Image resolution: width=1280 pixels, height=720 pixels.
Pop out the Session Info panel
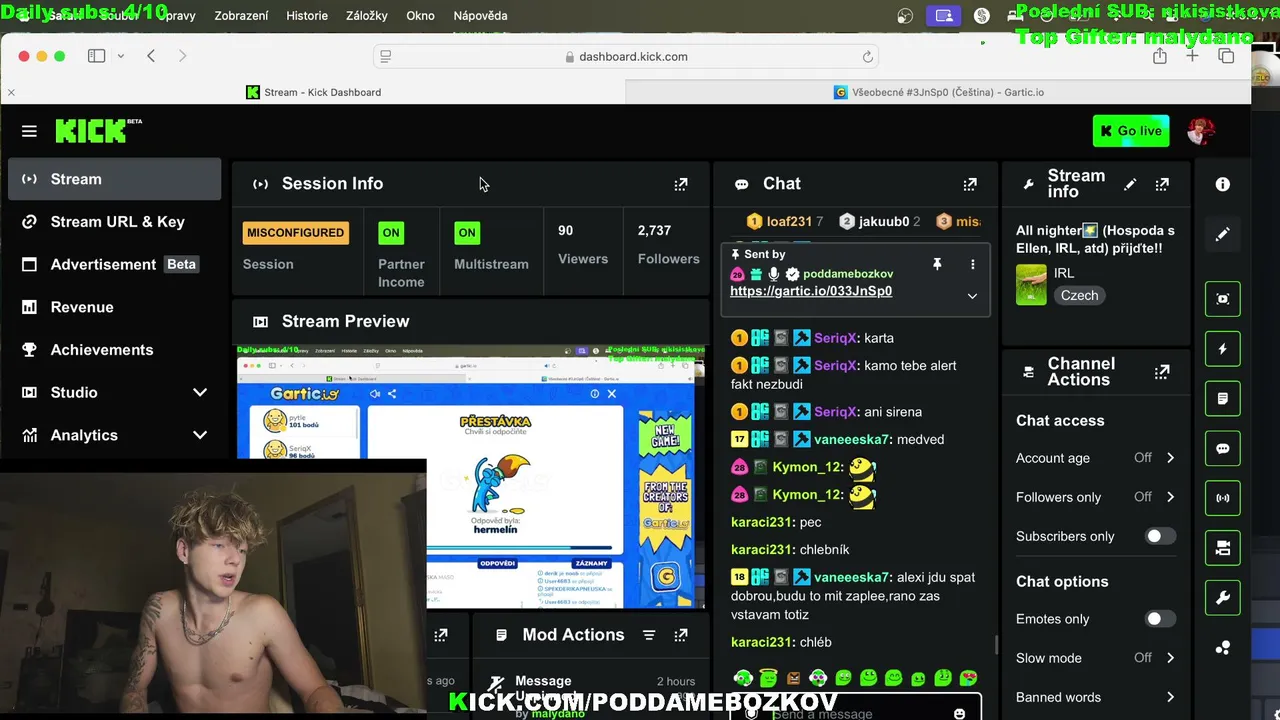point(681,184)
